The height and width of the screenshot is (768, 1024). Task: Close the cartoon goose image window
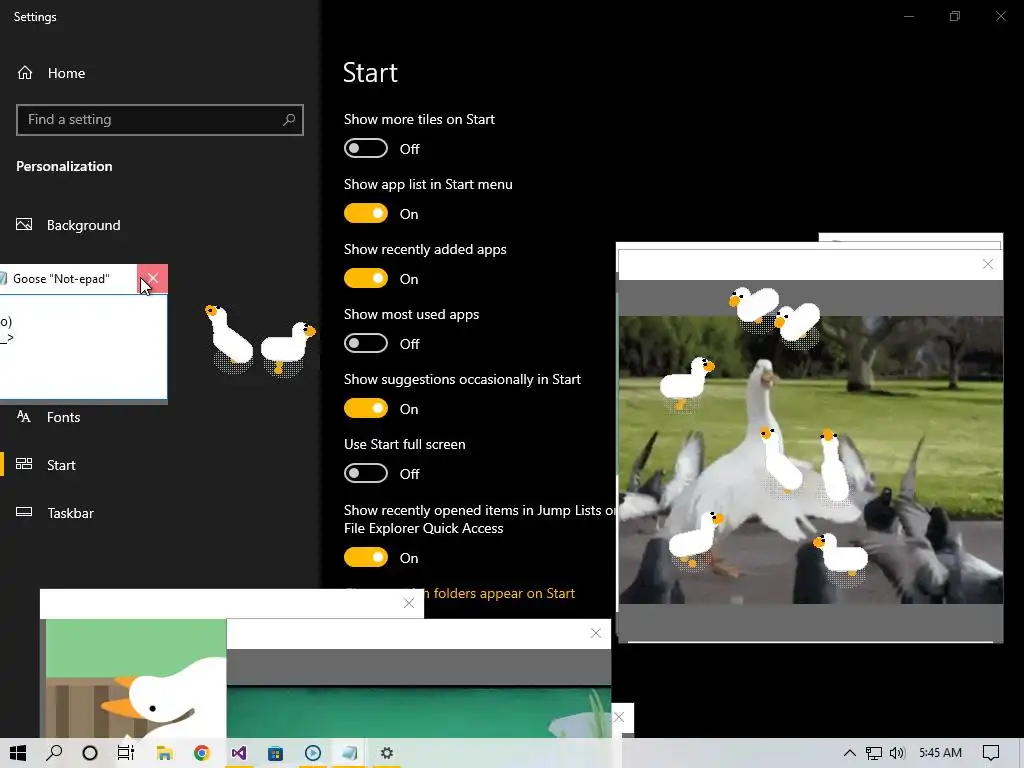[x=409, y=603]
